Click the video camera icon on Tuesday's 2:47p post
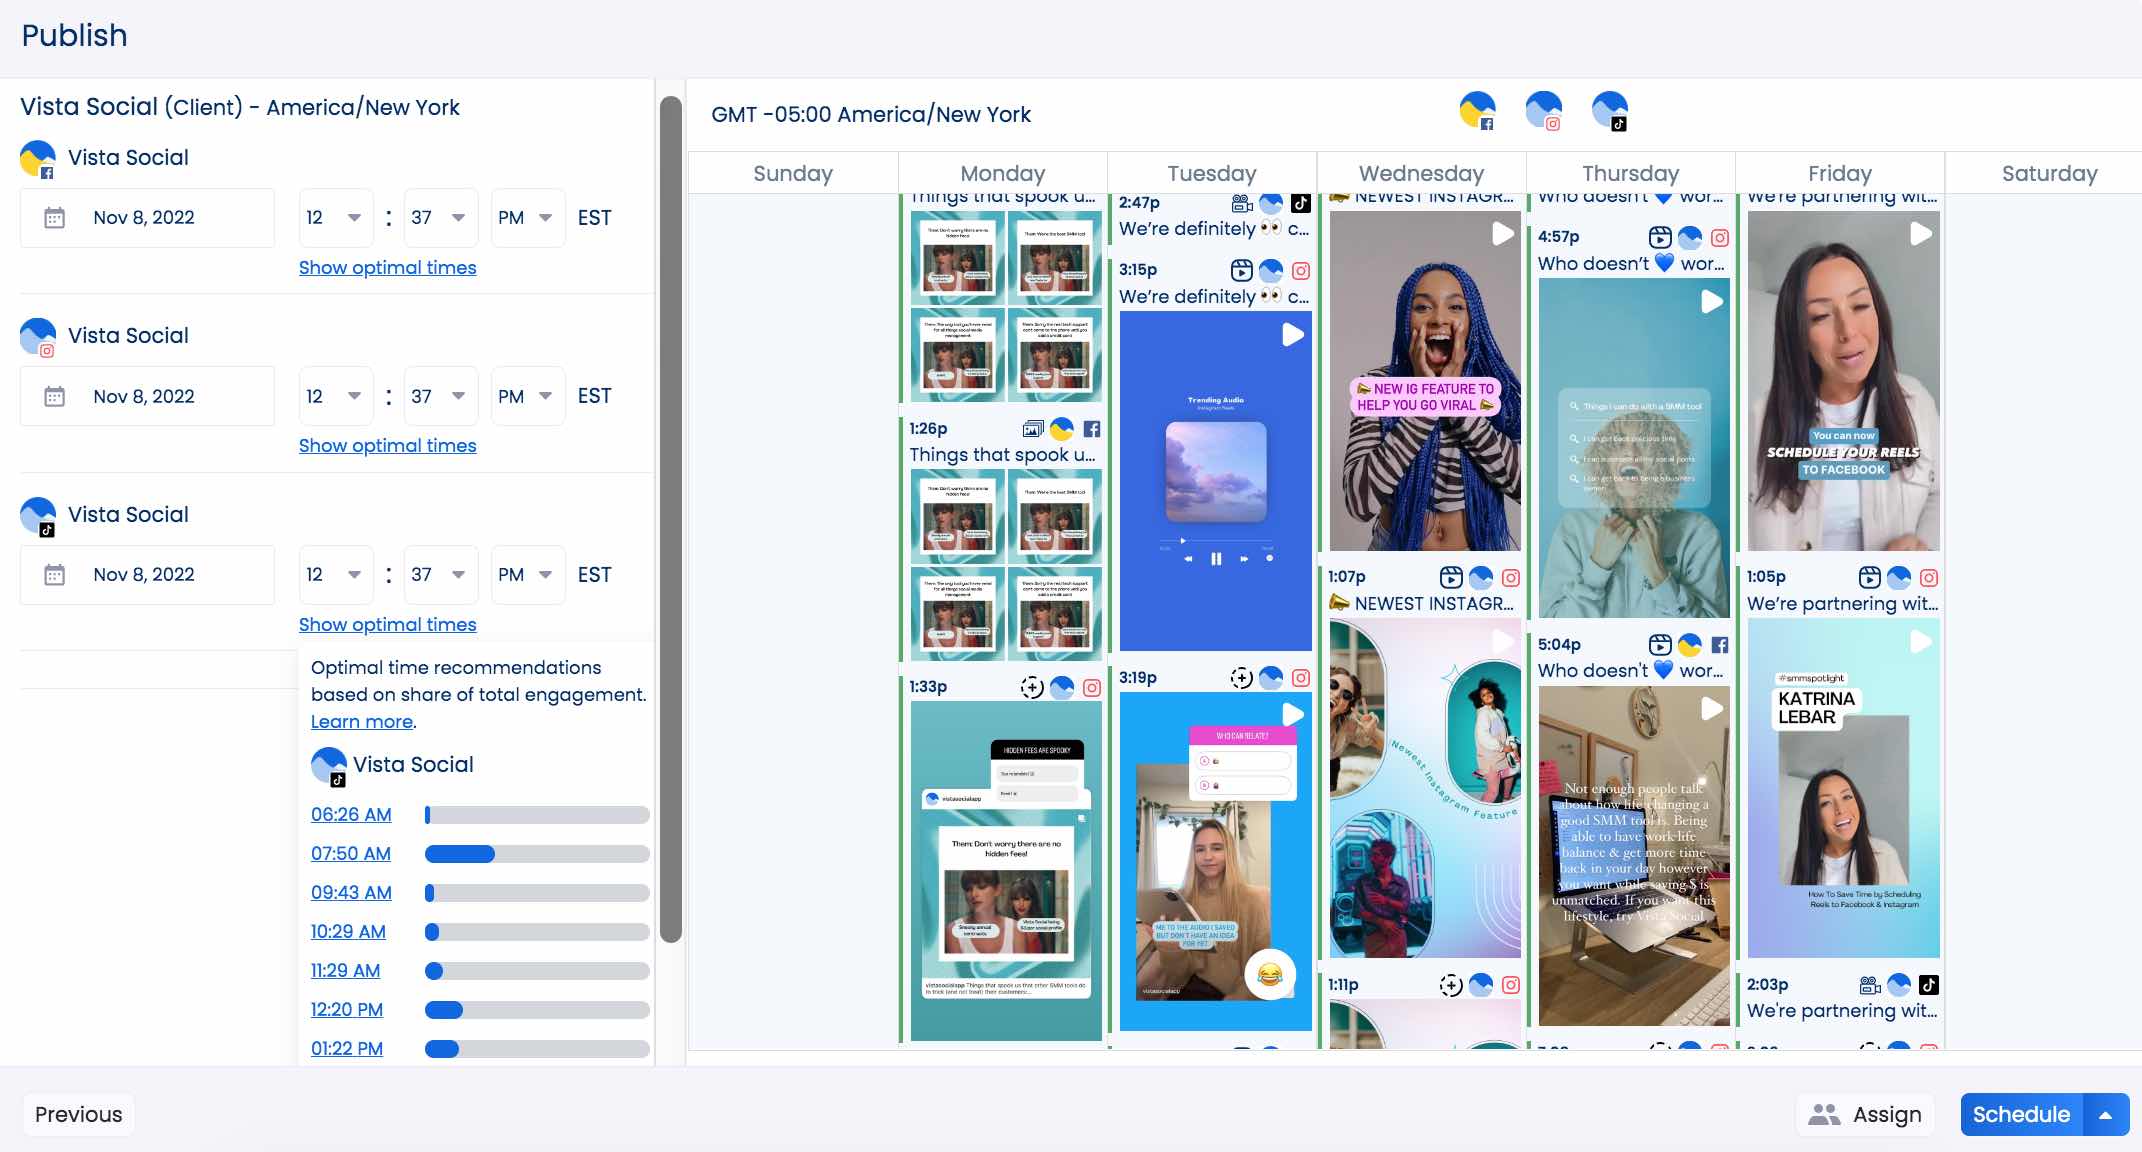The image size is (2142, 1152). (1240, 203)
